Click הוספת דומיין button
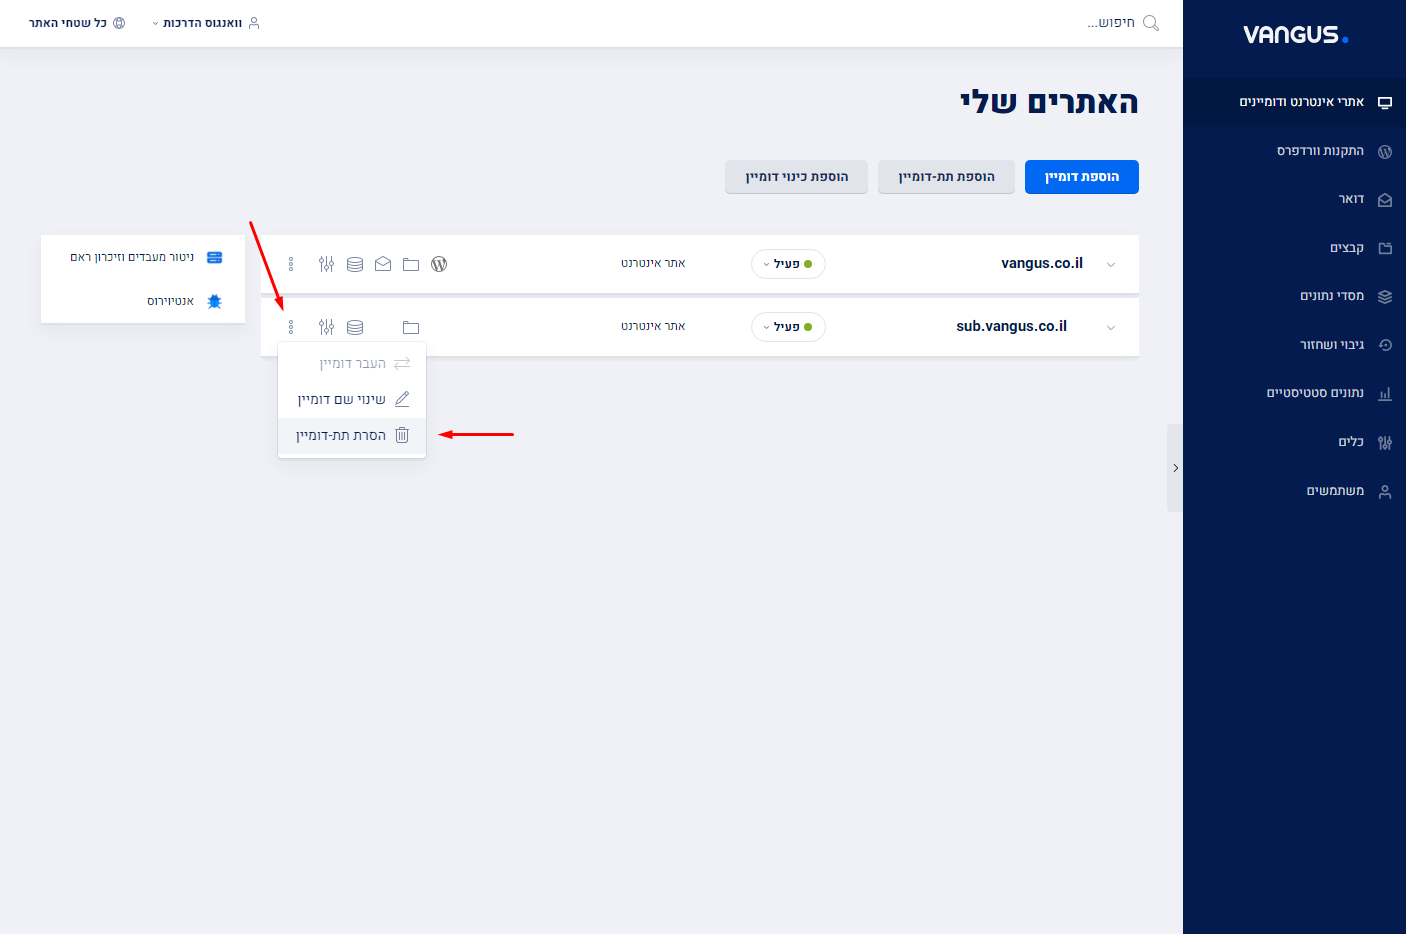 (x=1082, y=177)
